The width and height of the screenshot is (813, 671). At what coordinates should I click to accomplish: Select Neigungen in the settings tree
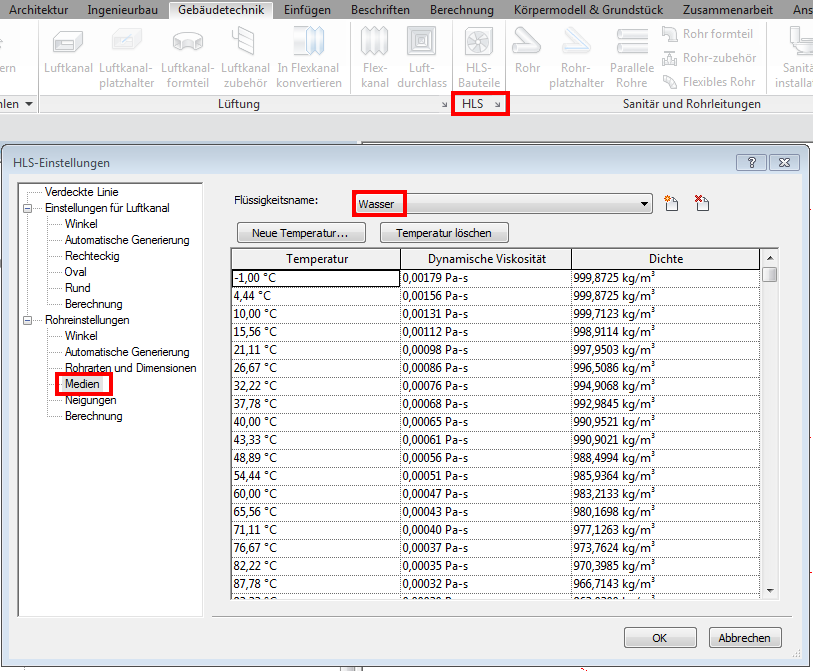click(90, 400)
